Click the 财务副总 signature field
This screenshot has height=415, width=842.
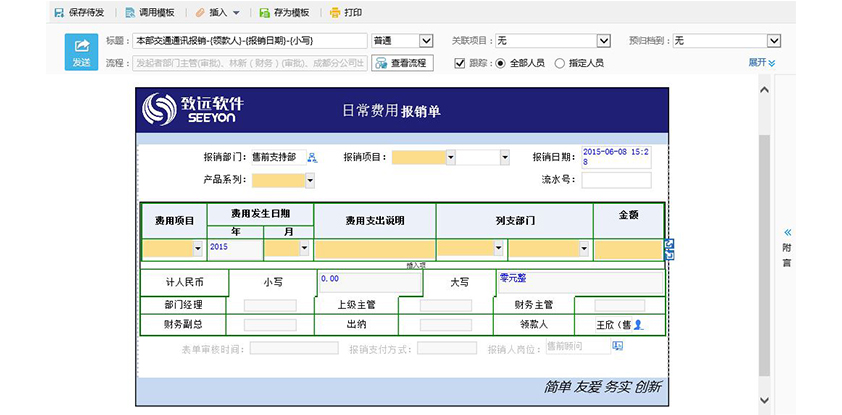click(x=270, y=325)
